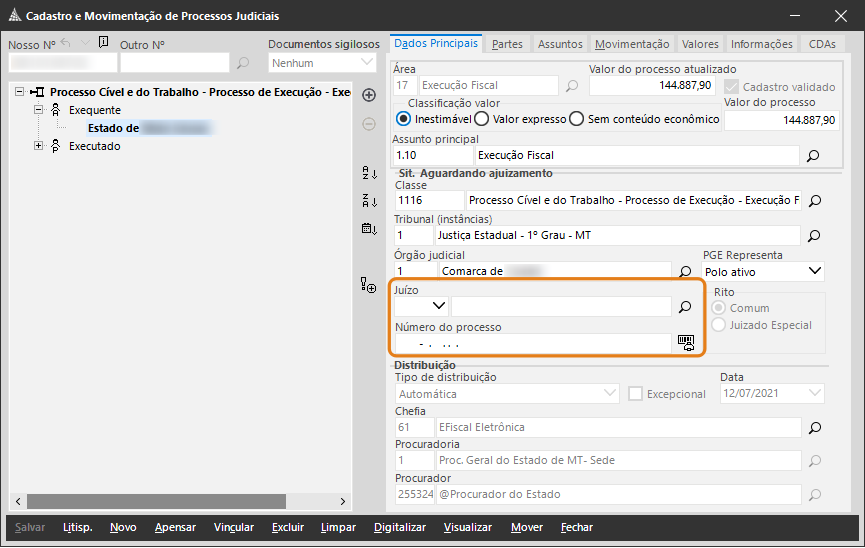Choose Sem conteúdo econômico radio option
Viewport: 865px width, 548px height.
(x=576, y=119)
